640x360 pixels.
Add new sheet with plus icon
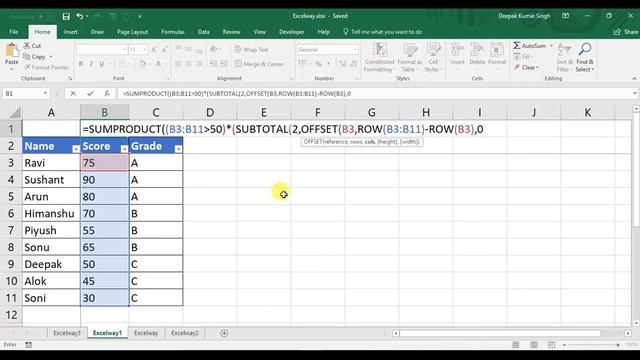[224, 333]
